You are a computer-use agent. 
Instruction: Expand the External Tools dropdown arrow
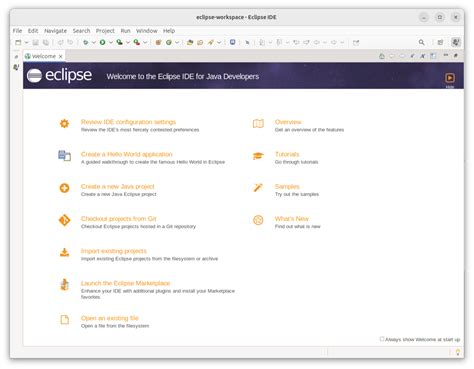(x=145, y=42)
